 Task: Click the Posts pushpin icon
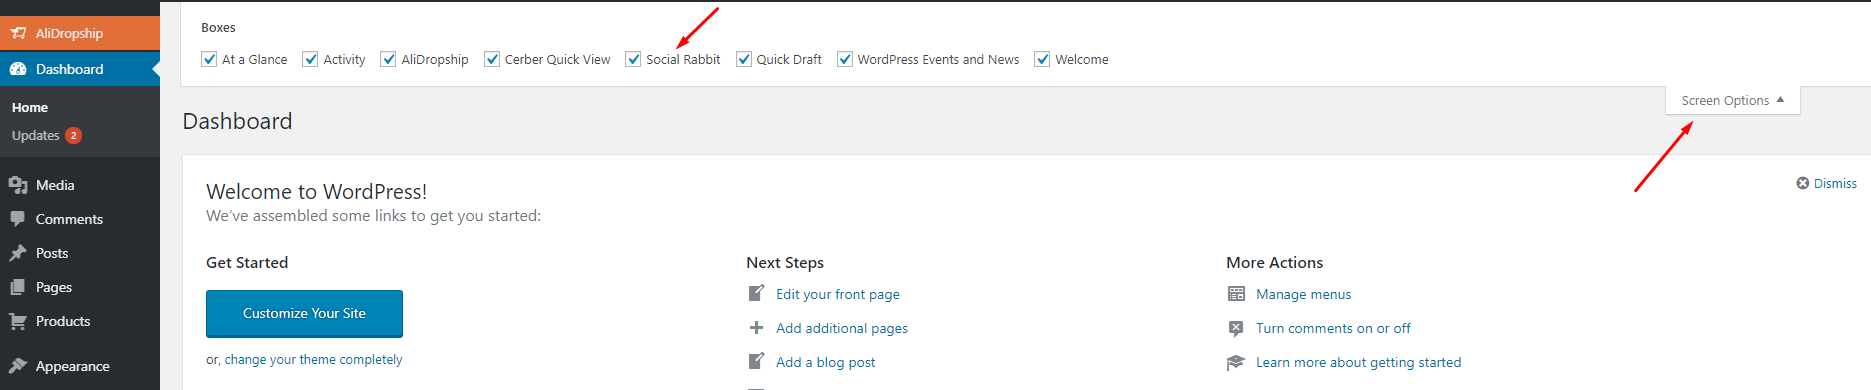(18, 253)
